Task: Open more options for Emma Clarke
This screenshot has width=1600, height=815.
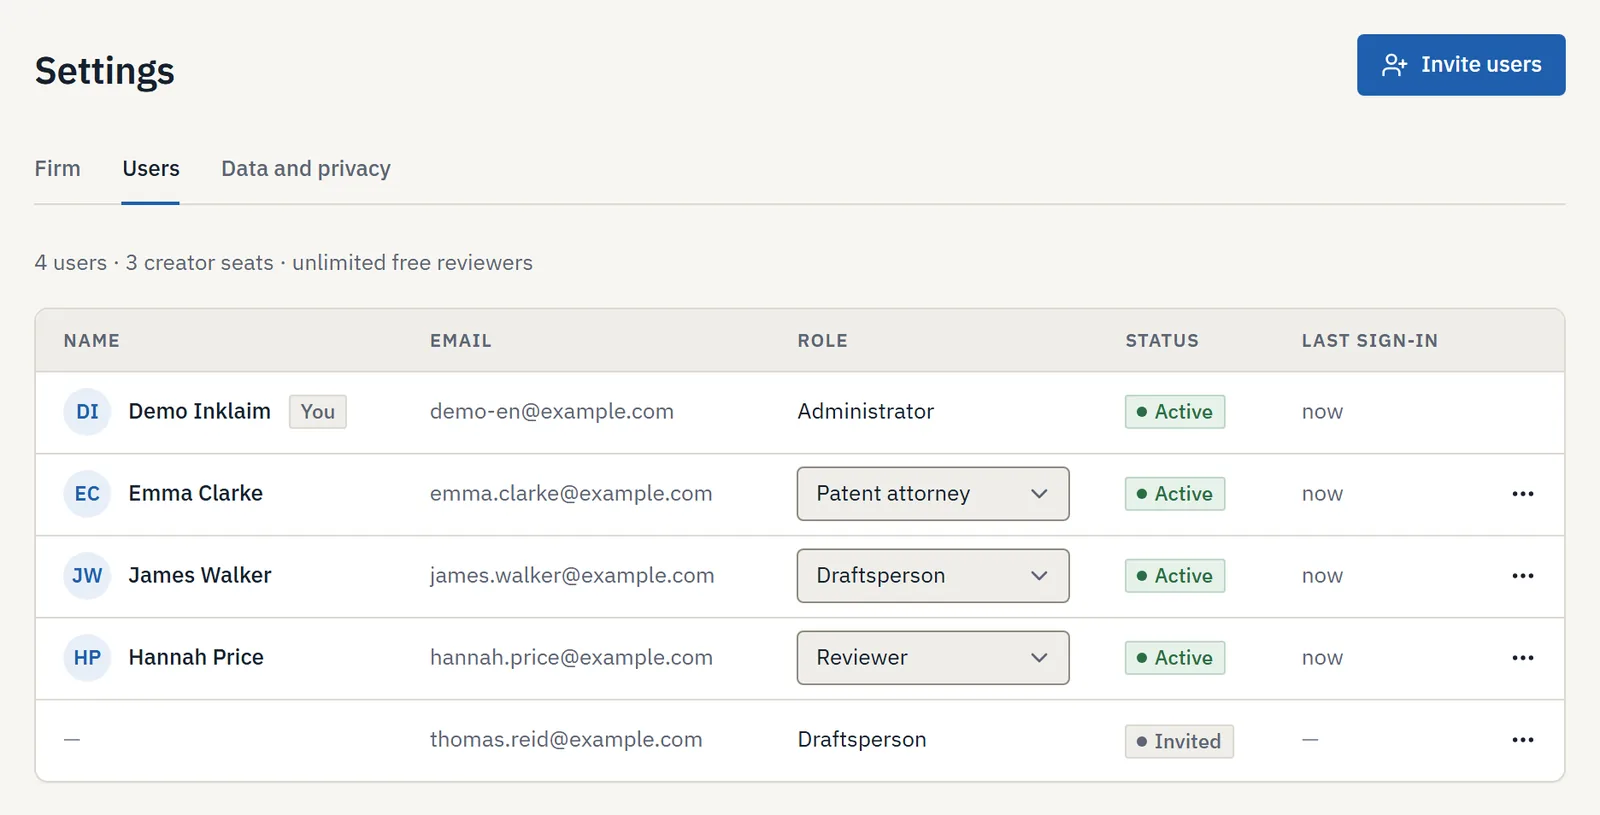Action: [x=1523, y=494]
